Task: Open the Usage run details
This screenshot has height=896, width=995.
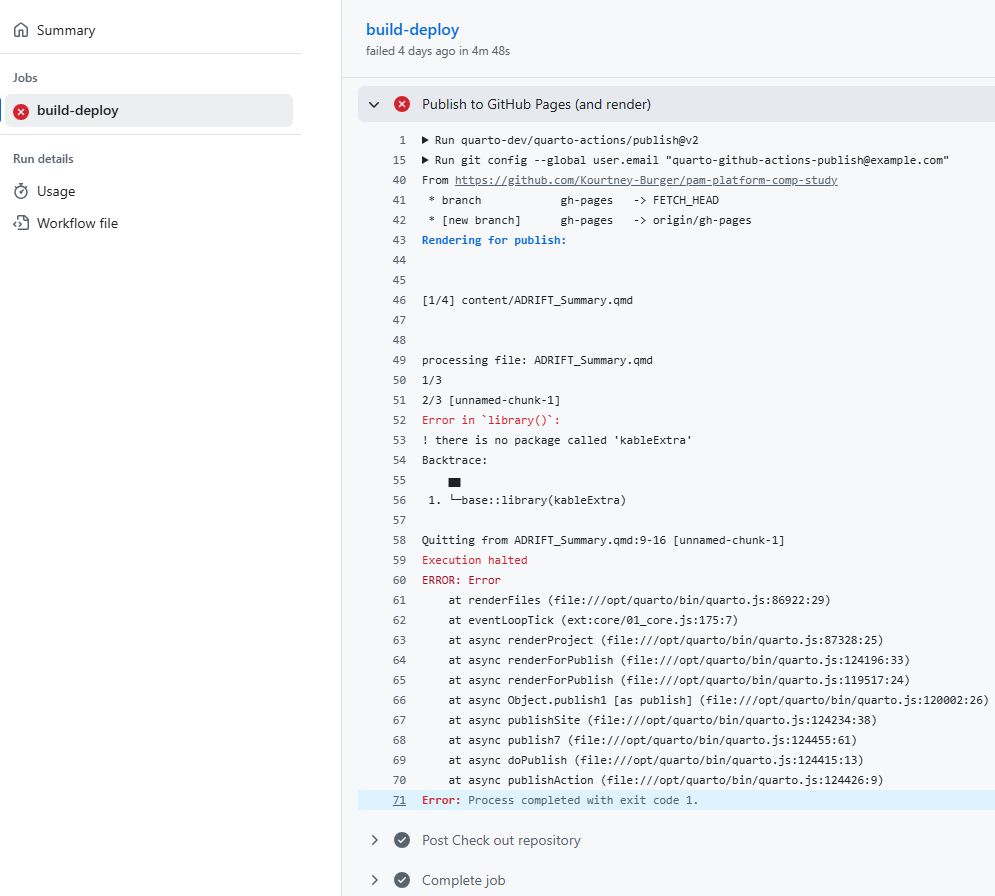Action: [56, 191]
